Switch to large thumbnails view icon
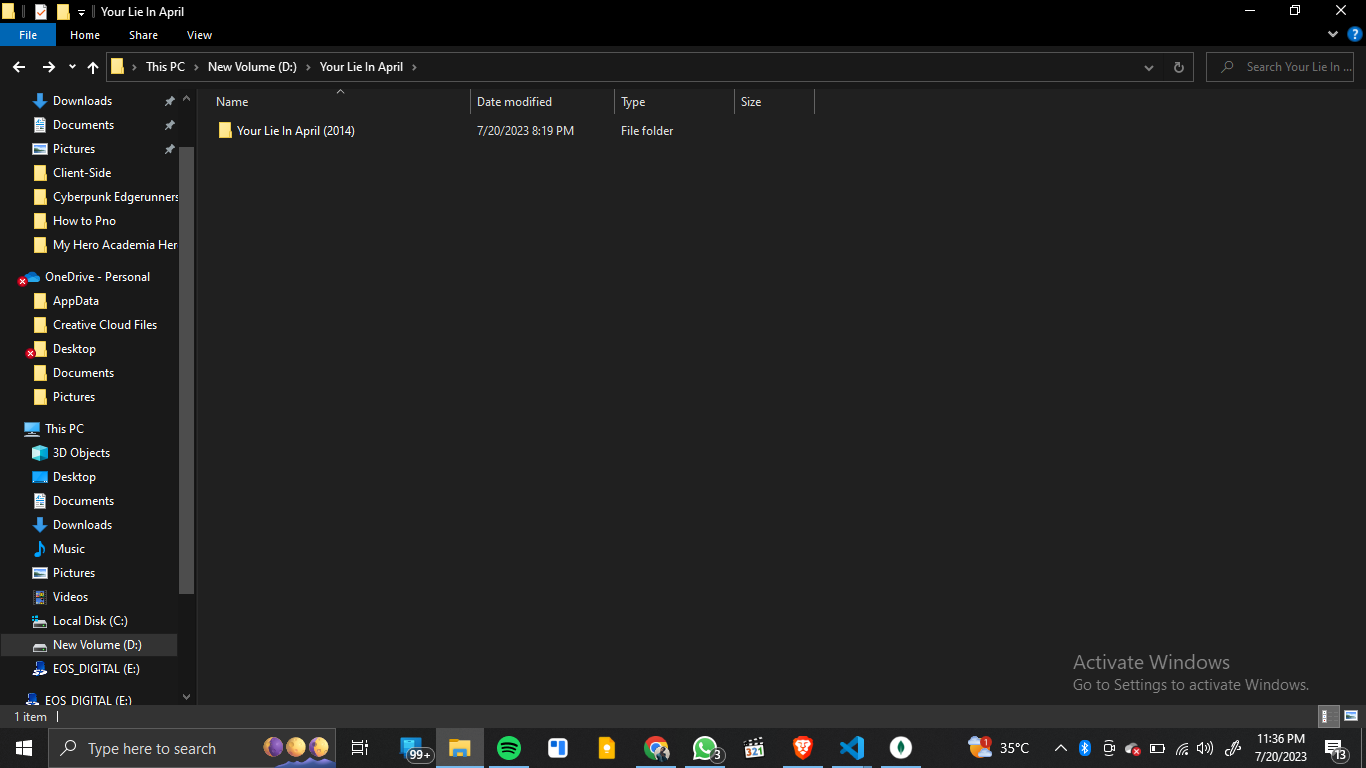 [x=1350, y=716]
